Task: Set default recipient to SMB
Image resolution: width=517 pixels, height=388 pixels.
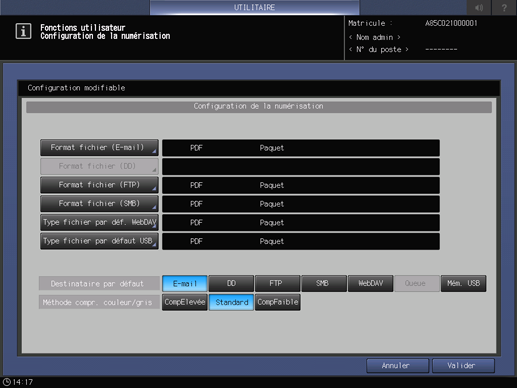Action: click(x=324, y=283)
